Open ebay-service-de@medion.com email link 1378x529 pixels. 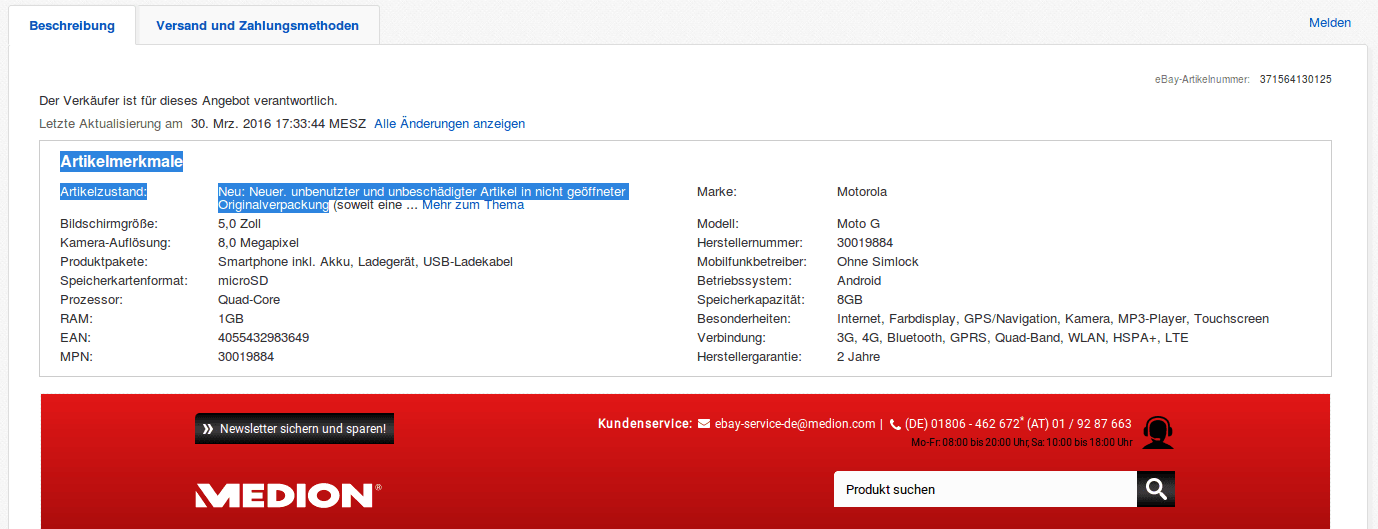point(795,424)
